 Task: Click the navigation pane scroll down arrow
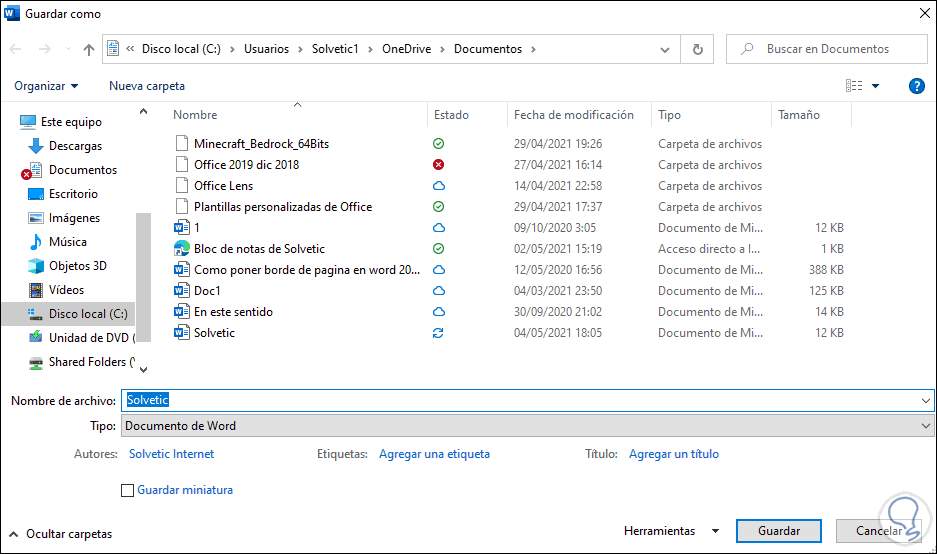pyautogui.click(x=143, y=370)
